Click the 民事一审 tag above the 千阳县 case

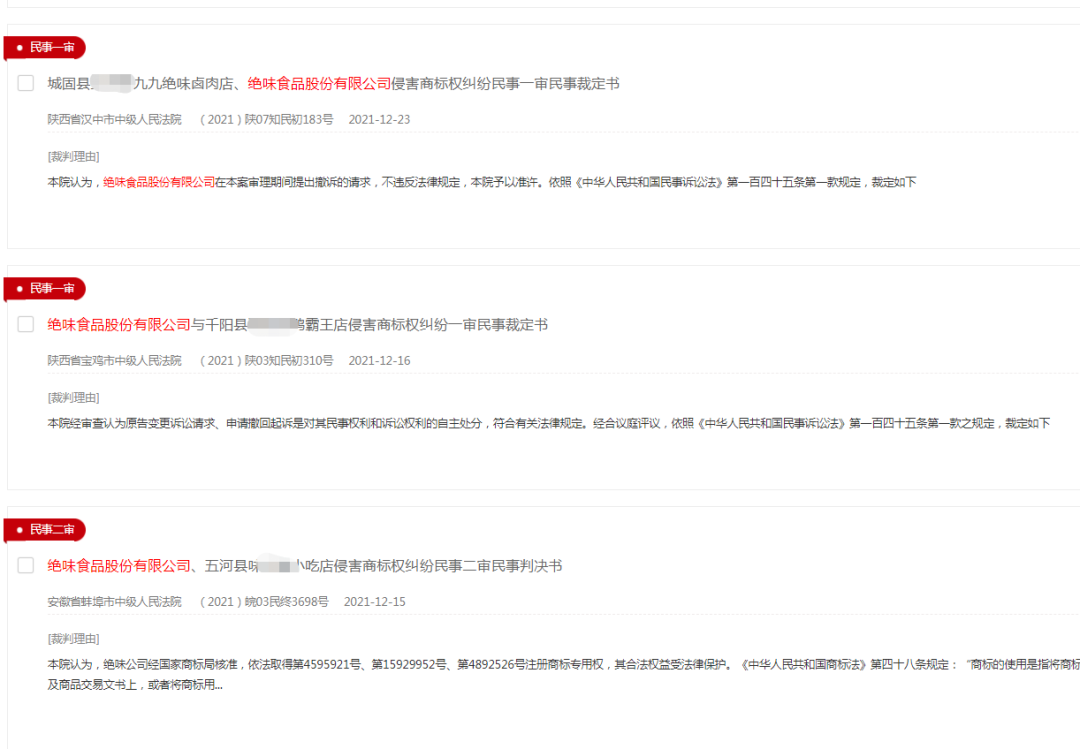pos(45,288)
